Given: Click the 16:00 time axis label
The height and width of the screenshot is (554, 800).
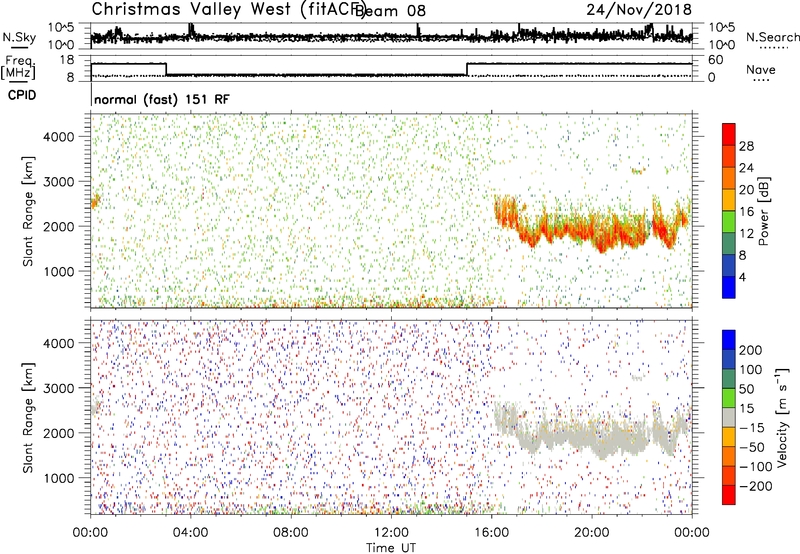Looking at the screenshot, I should (x=491, y=533).
